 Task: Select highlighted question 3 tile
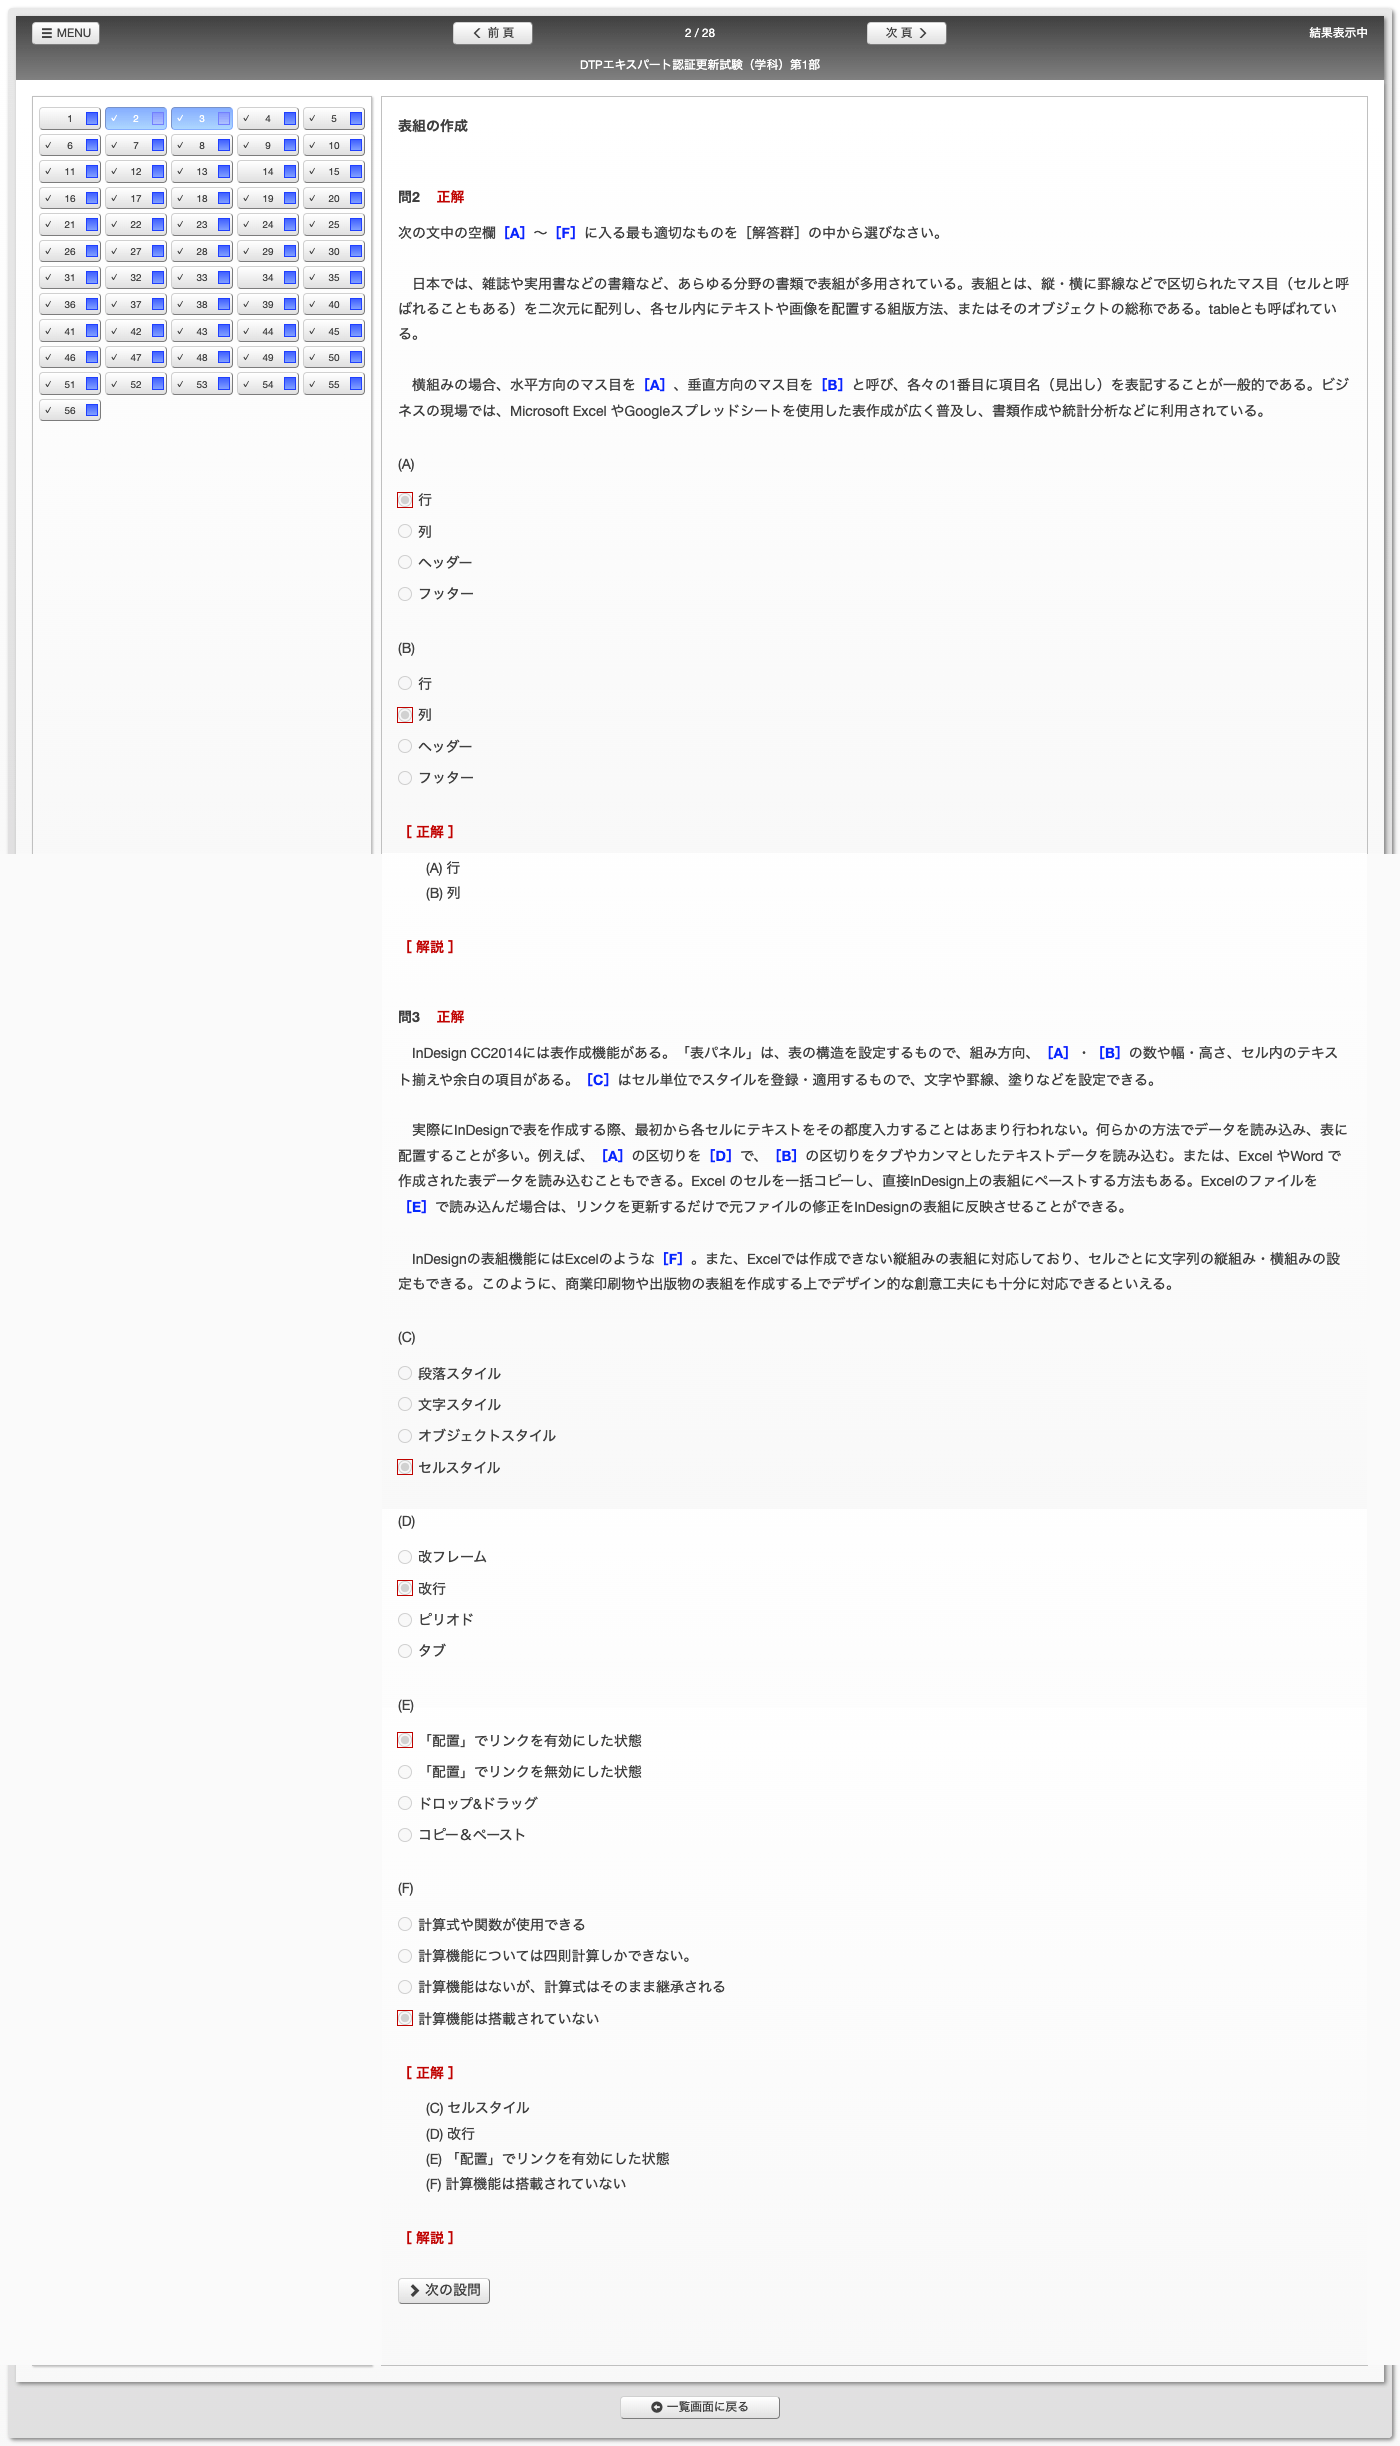pyautogui.click(x=201, y=119)
